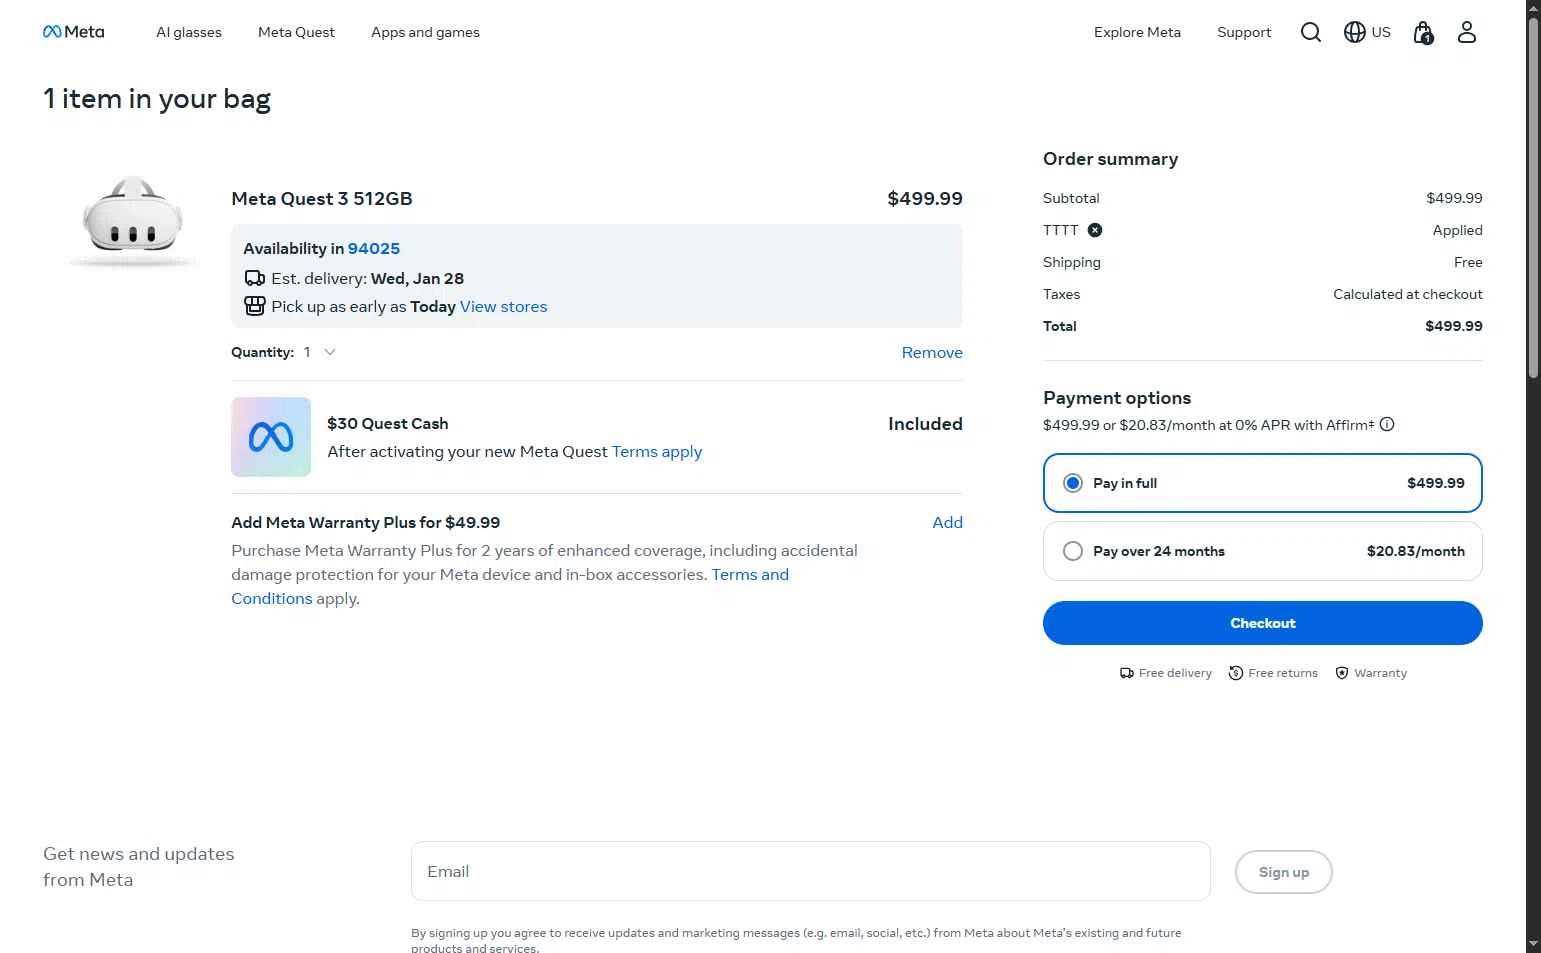Open warranty Terms and Conditions link

pyautogui.click(x=750, y=575)
